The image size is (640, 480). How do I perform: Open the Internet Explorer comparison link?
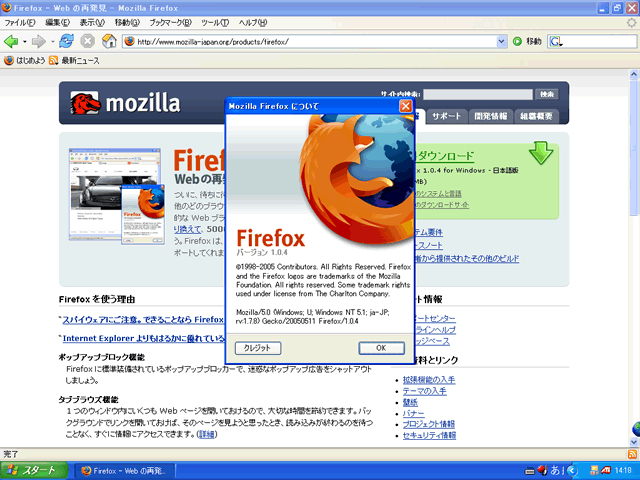(144, 338)
